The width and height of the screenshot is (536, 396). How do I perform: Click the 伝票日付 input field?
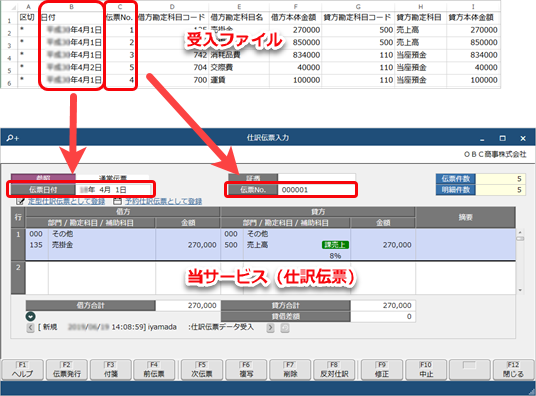[113, 189]
